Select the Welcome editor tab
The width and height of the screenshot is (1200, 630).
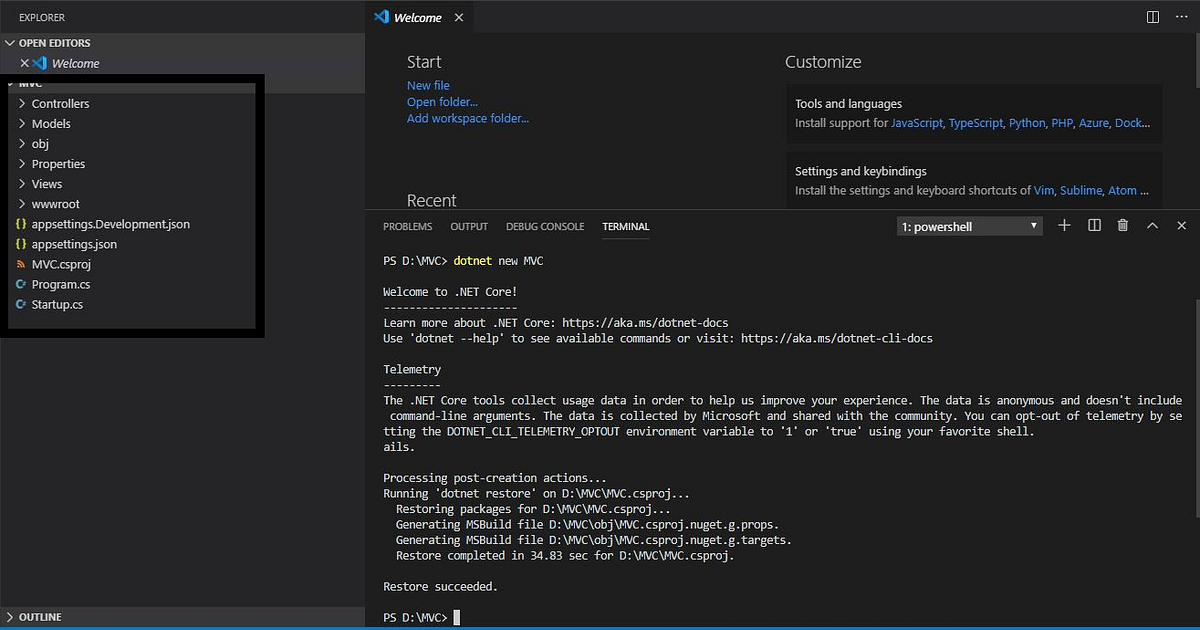[418, 18]
